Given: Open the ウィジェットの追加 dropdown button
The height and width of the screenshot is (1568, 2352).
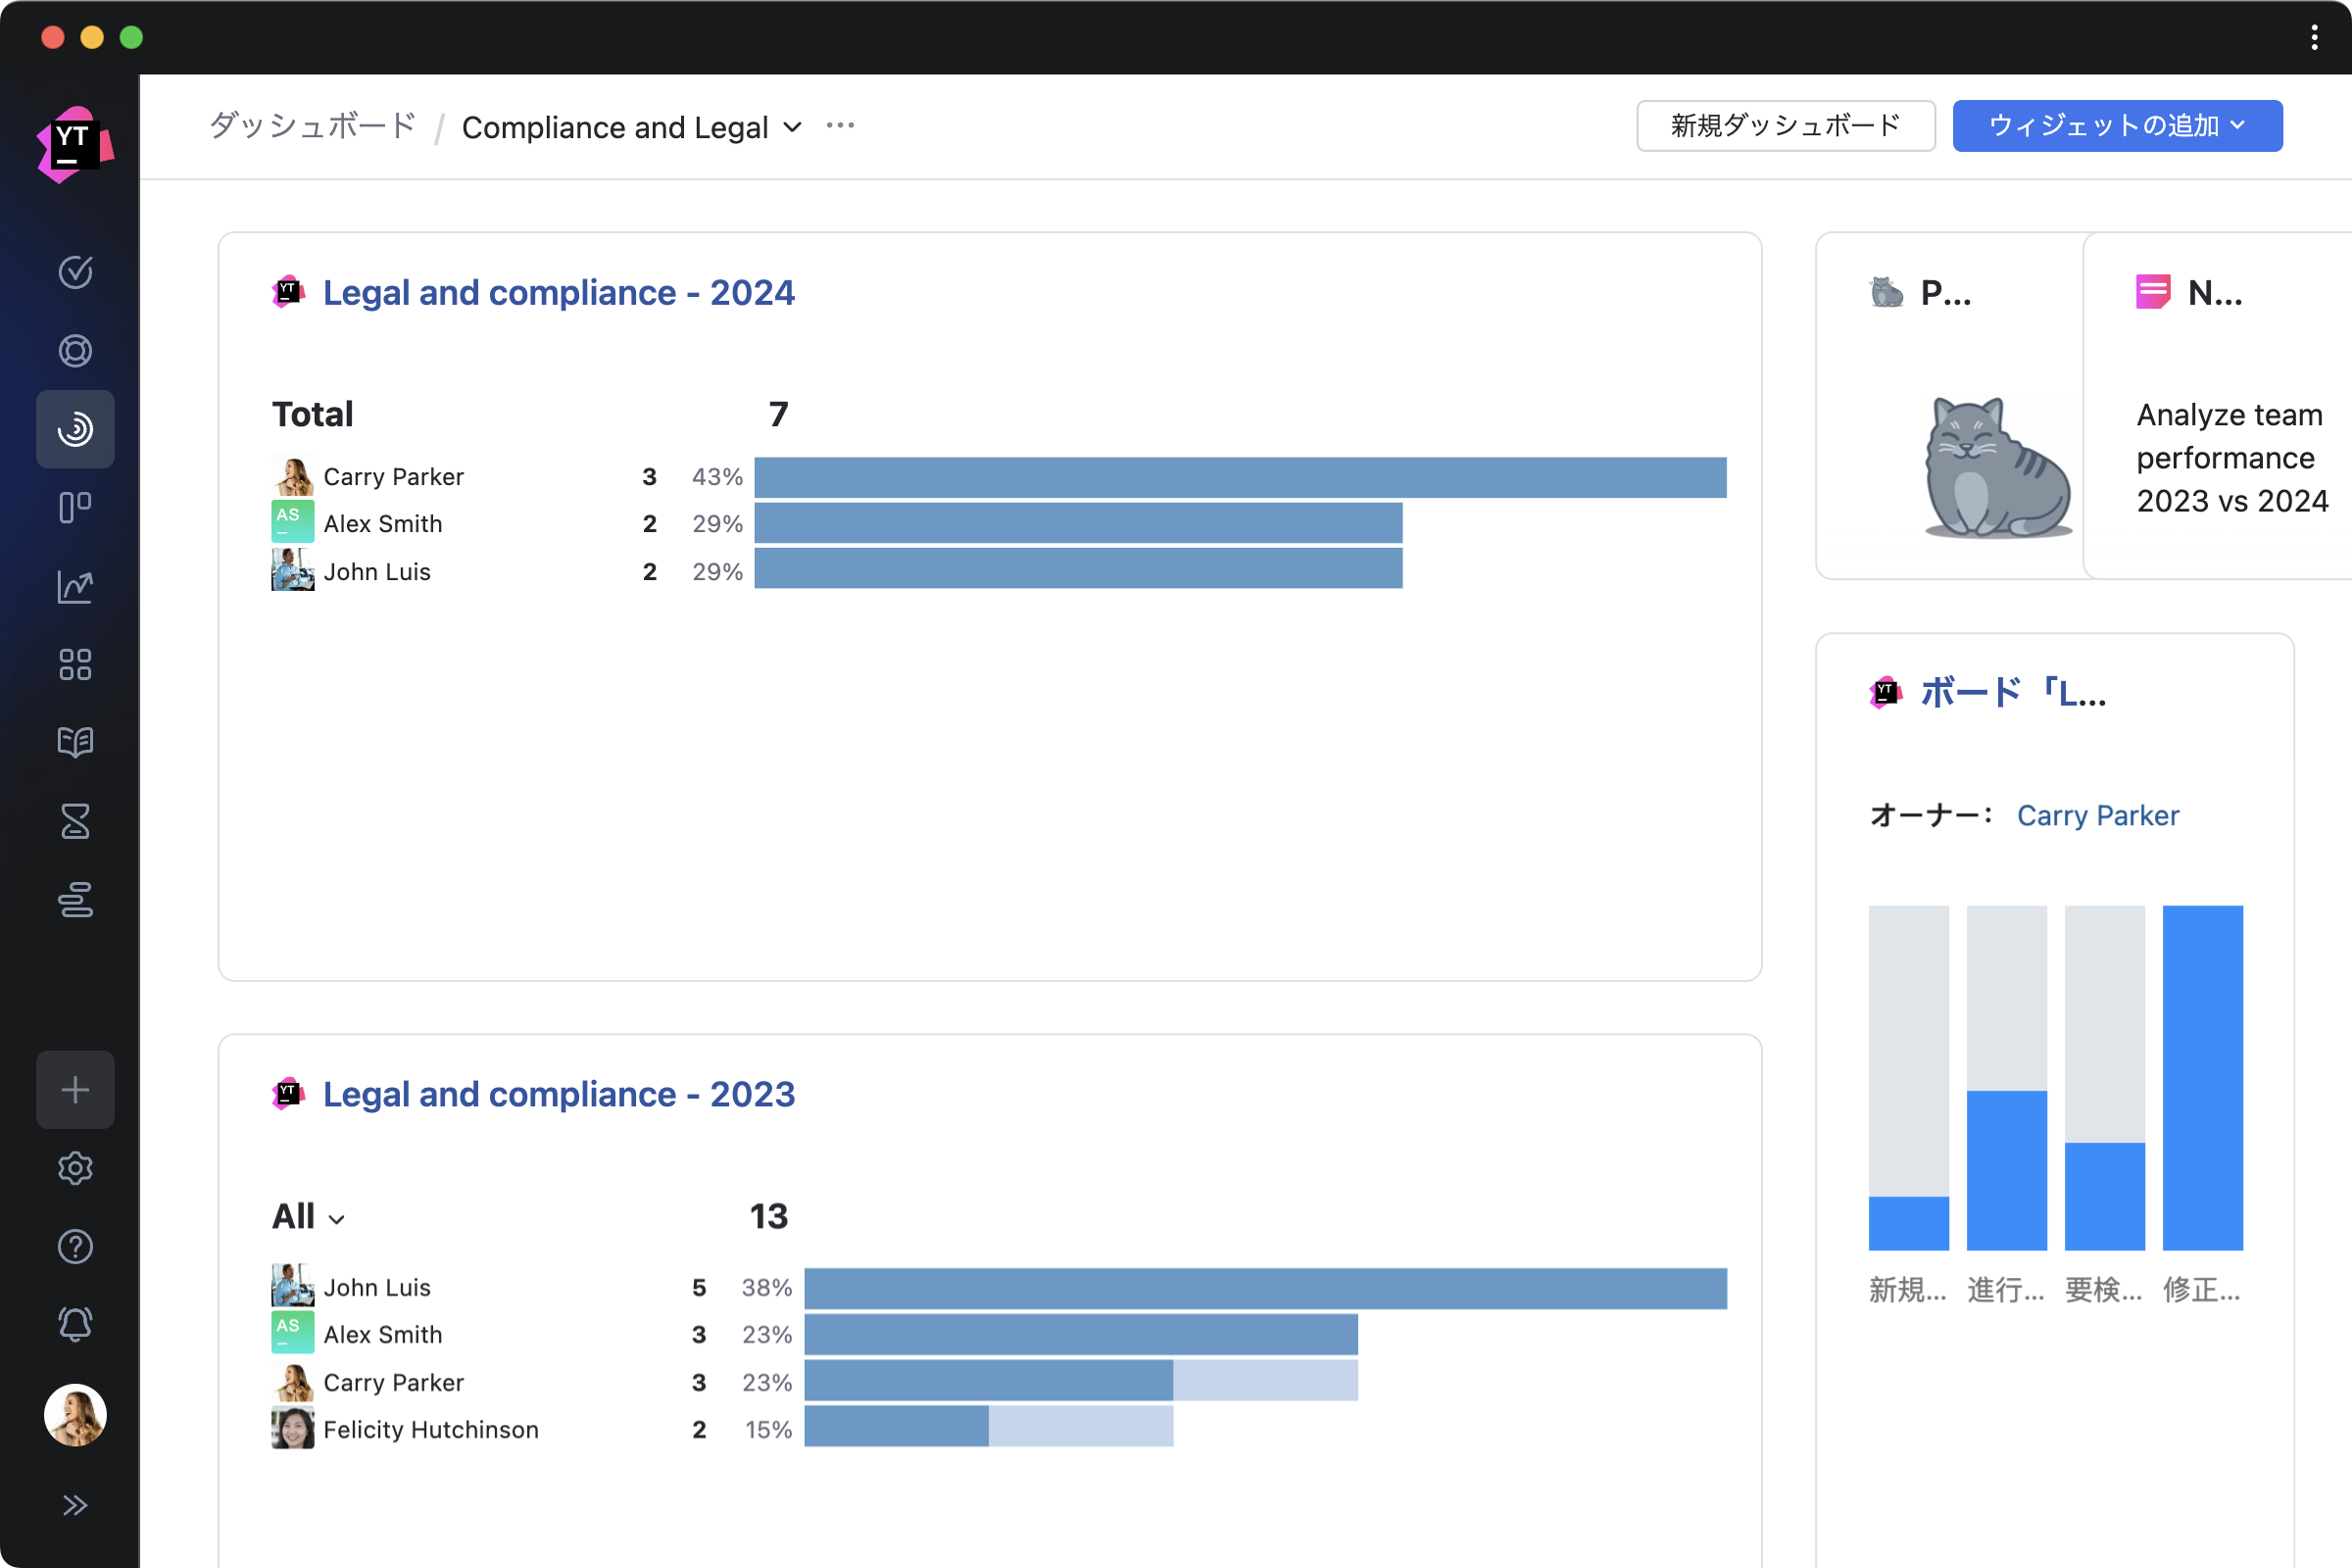Looking at the screenshot, I should (2116, 126).
